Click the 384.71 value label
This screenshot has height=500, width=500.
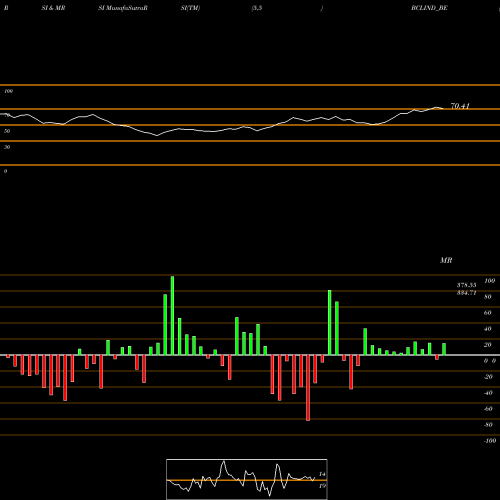coord(466,293)
